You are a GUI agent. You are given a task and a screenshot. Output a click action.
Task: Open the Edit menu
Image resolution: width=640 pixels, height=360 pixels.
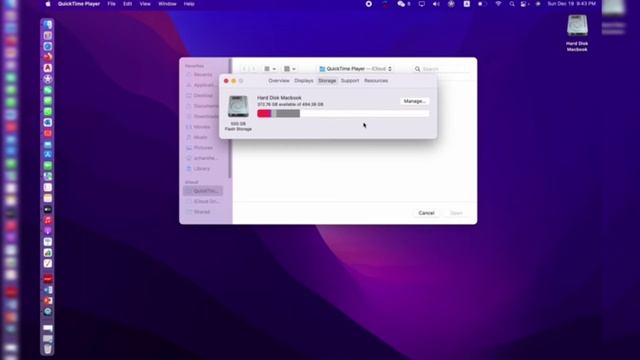pyautogui.click(x=128, y=4)
